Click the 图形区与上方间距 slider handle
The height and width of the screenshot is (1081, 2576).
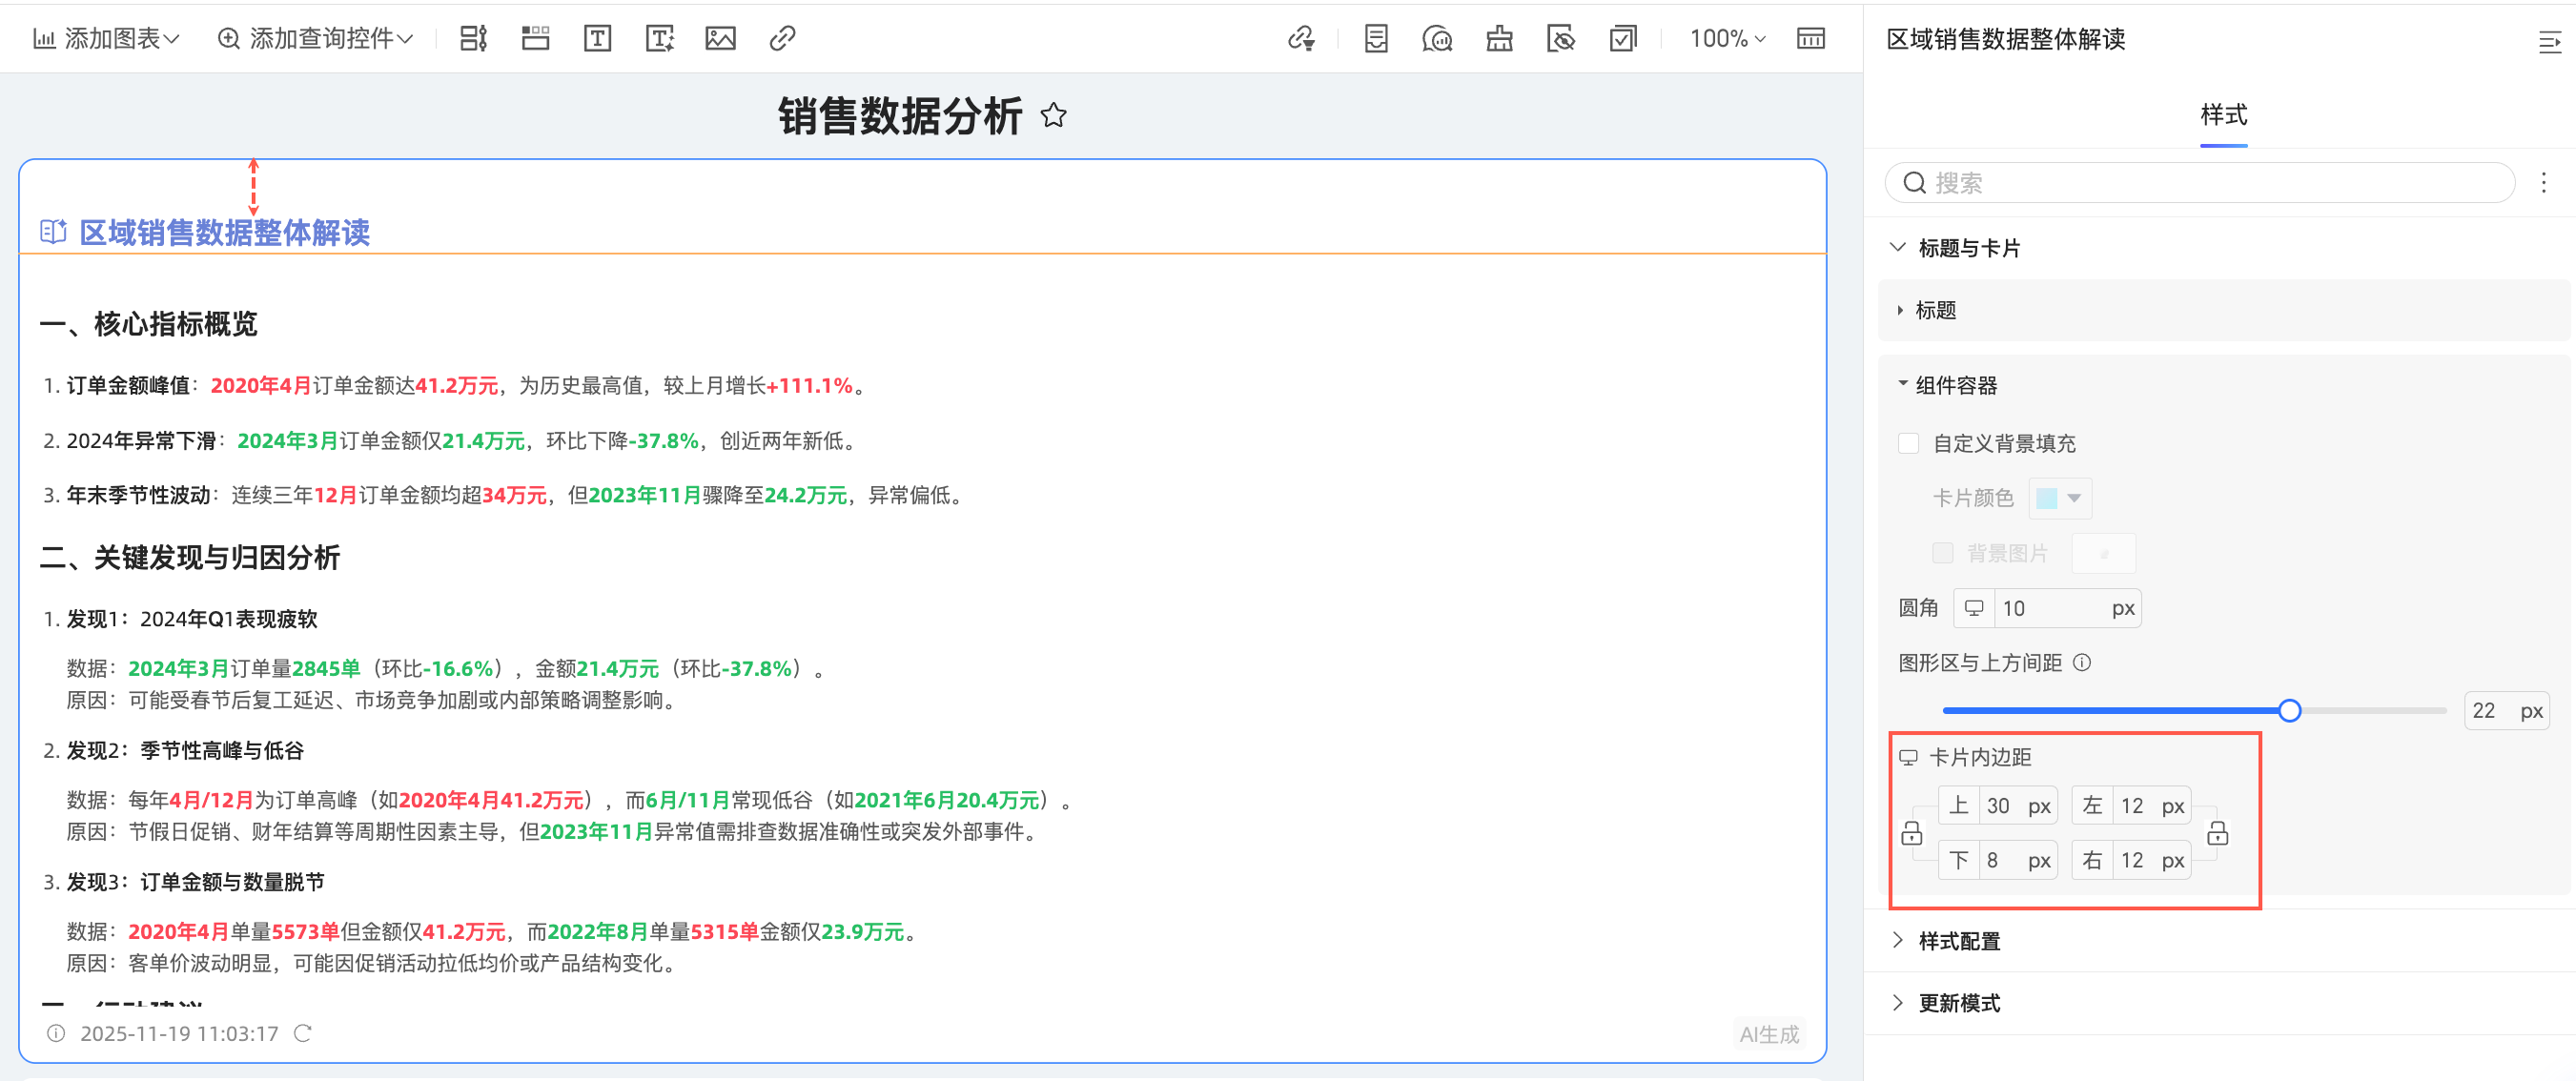coord(2289,711)
